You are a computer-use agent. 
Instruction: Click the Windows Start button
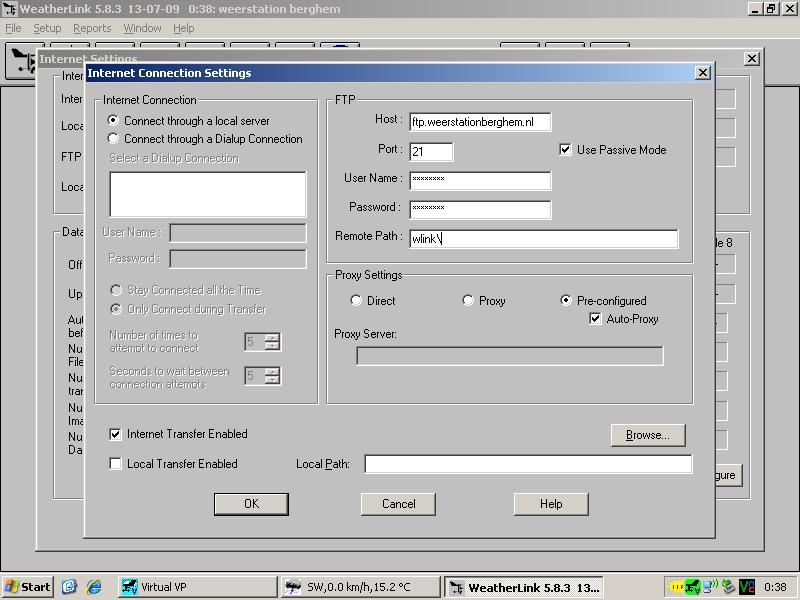(x=28, y=587)
